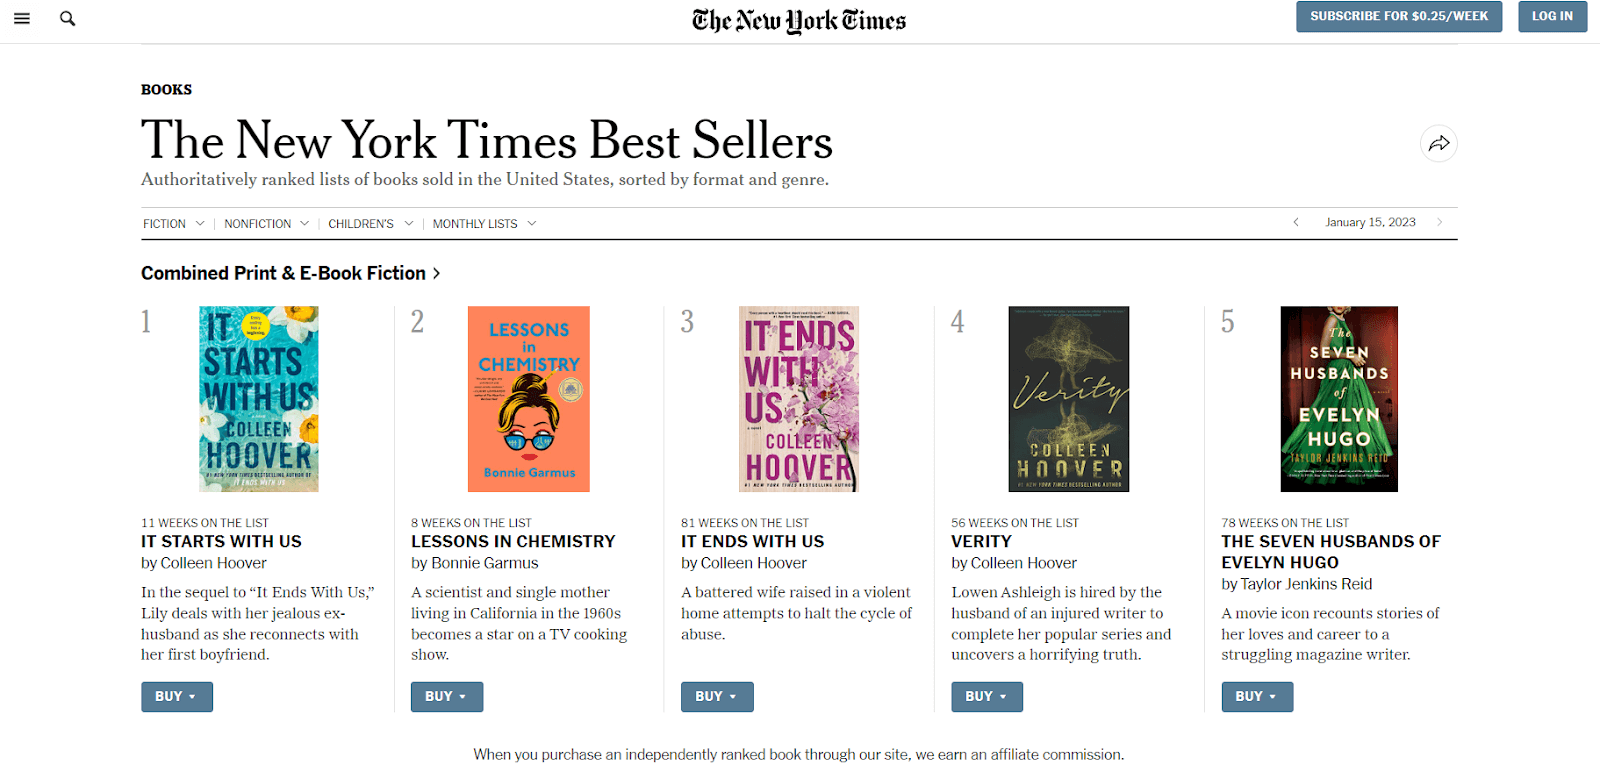Select the It Ends With Us book cover
This screenshot has width=1600, height=779.
coord(799,398)
